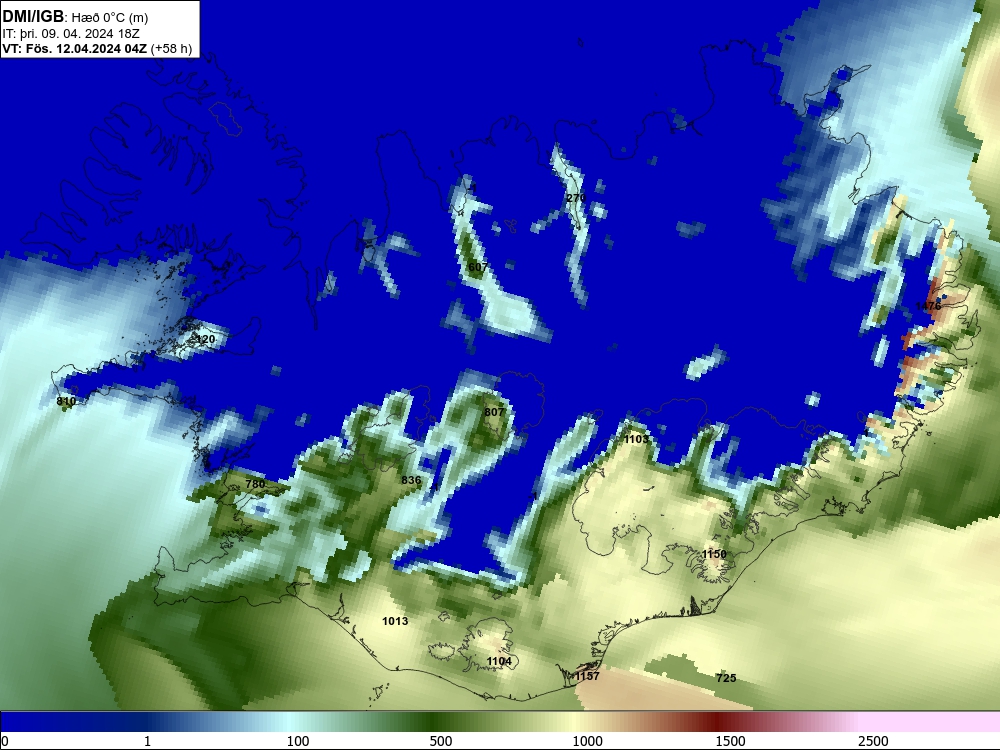
Task: Pick the dark green band of the color scale
Action: coord(430,721)
